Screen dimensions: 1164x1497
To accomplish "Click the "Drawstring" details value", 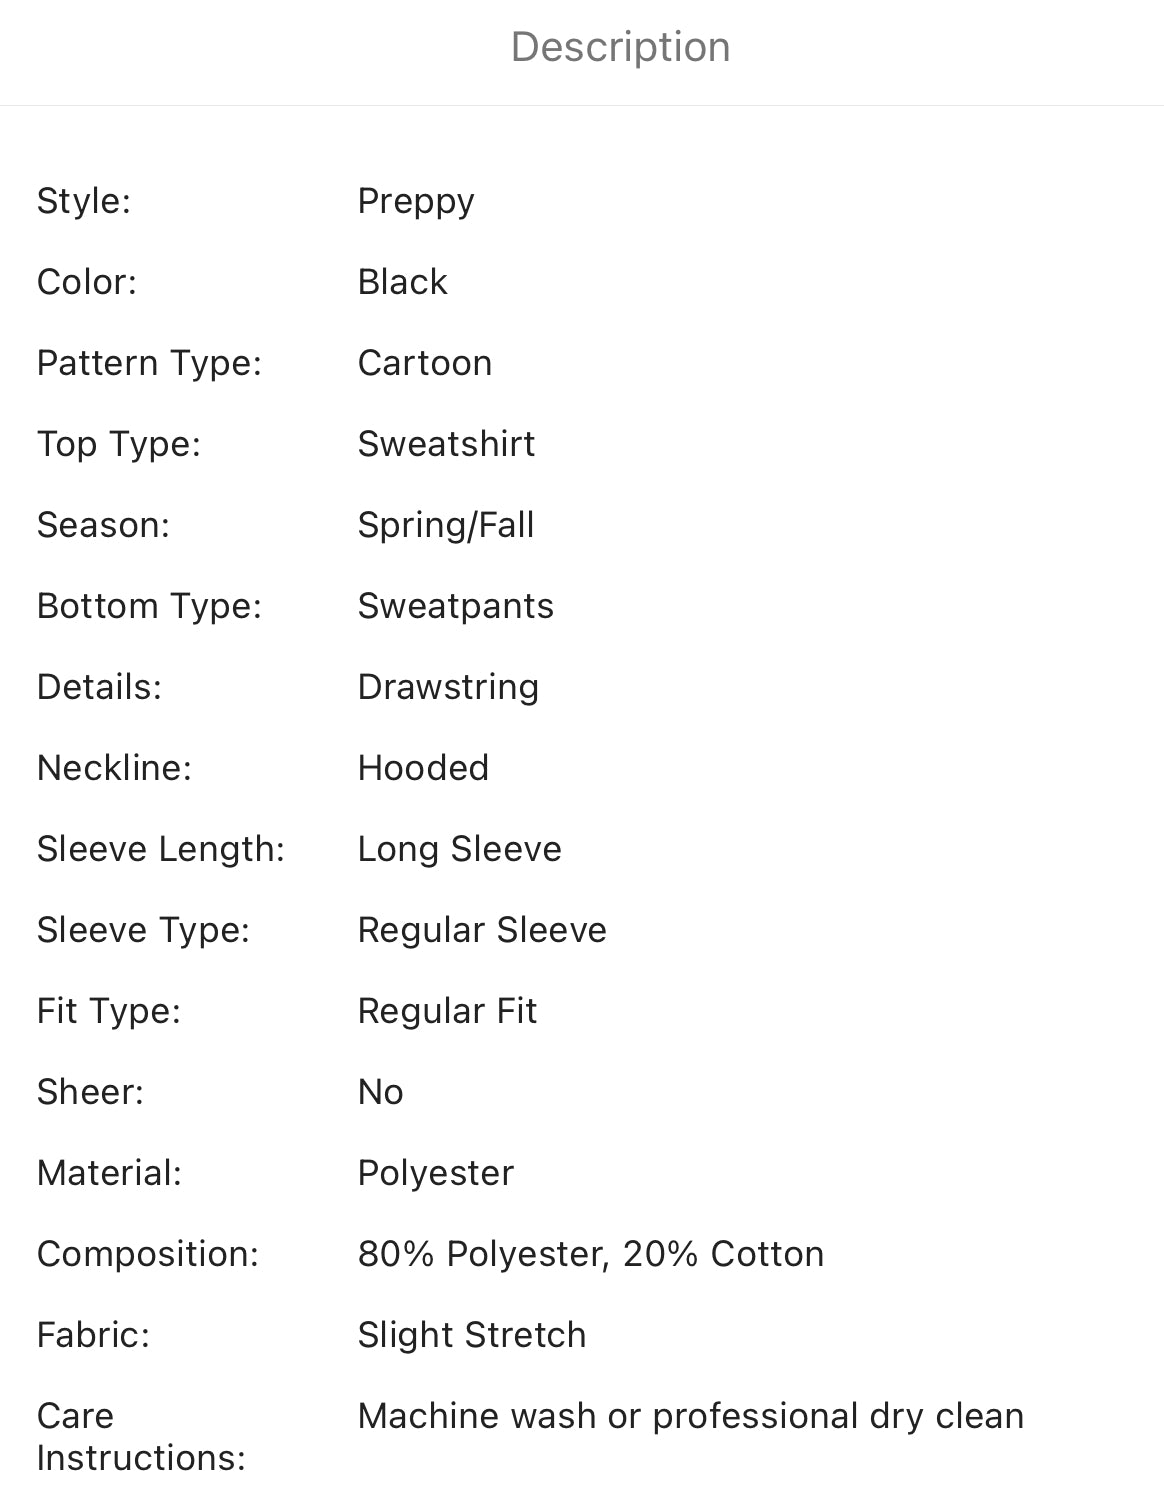I will [x=448, y=687].
